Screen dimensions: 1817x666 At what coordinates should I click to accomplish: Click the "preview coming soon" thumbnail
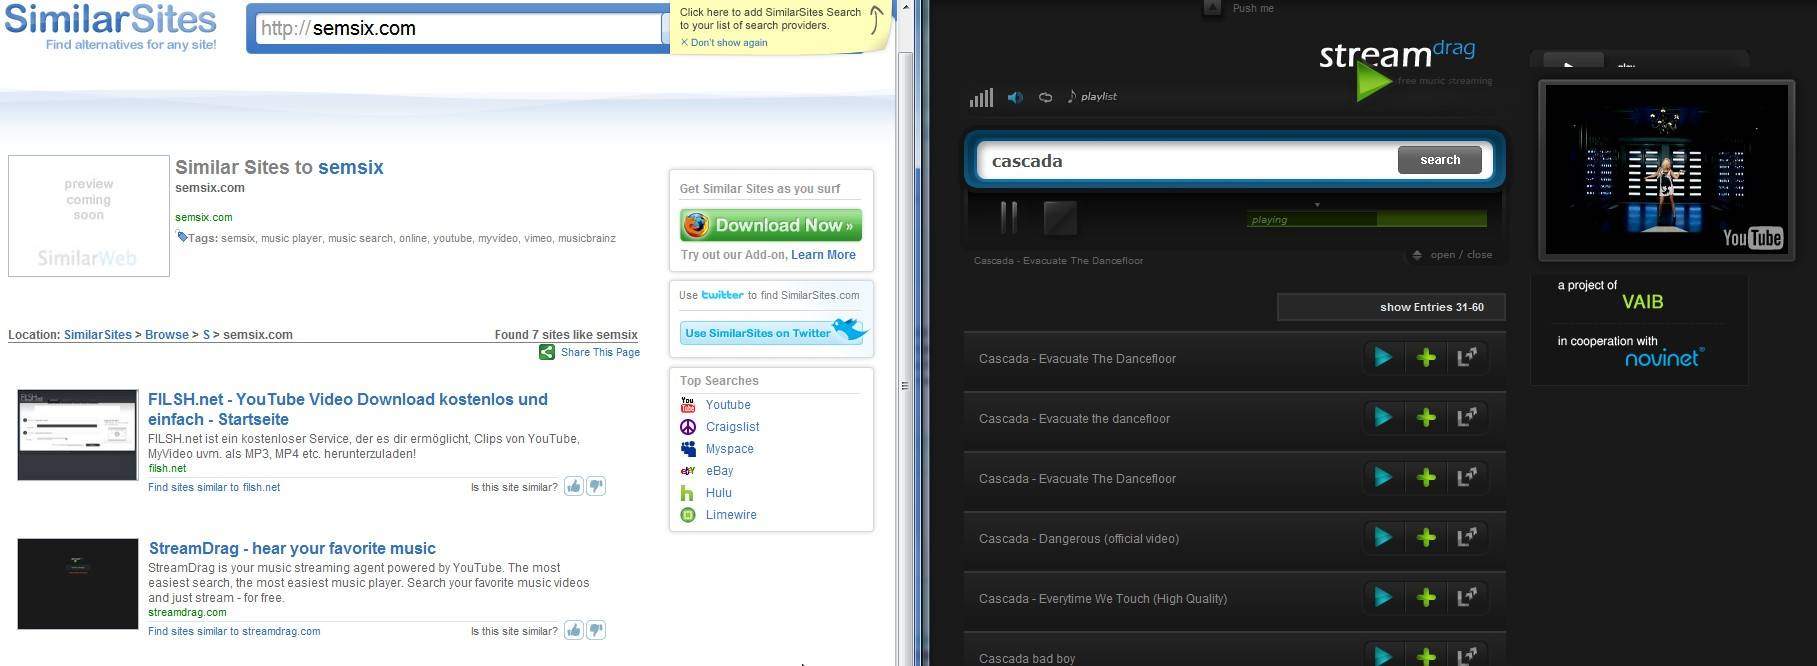click(89, 215)
